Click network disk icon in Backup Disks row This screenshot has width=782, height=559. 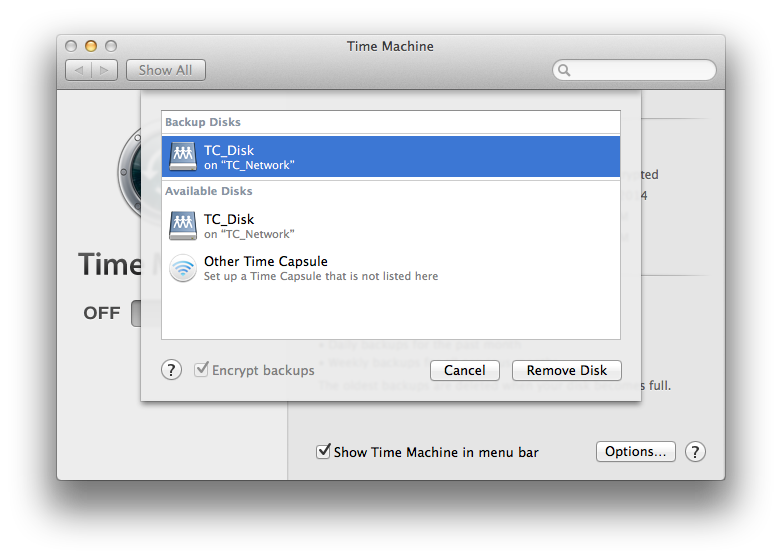click(x=183, y=156)
